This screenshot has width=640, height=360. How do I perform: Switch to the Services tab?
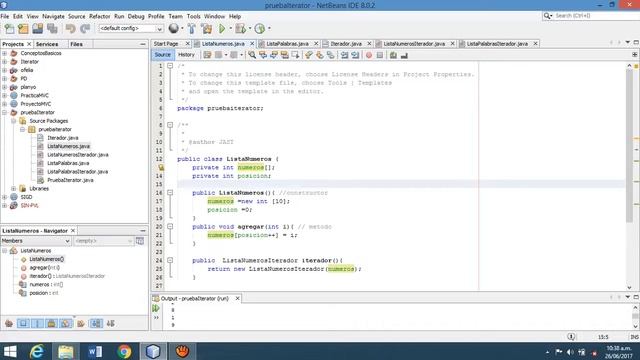pos(47,44)
